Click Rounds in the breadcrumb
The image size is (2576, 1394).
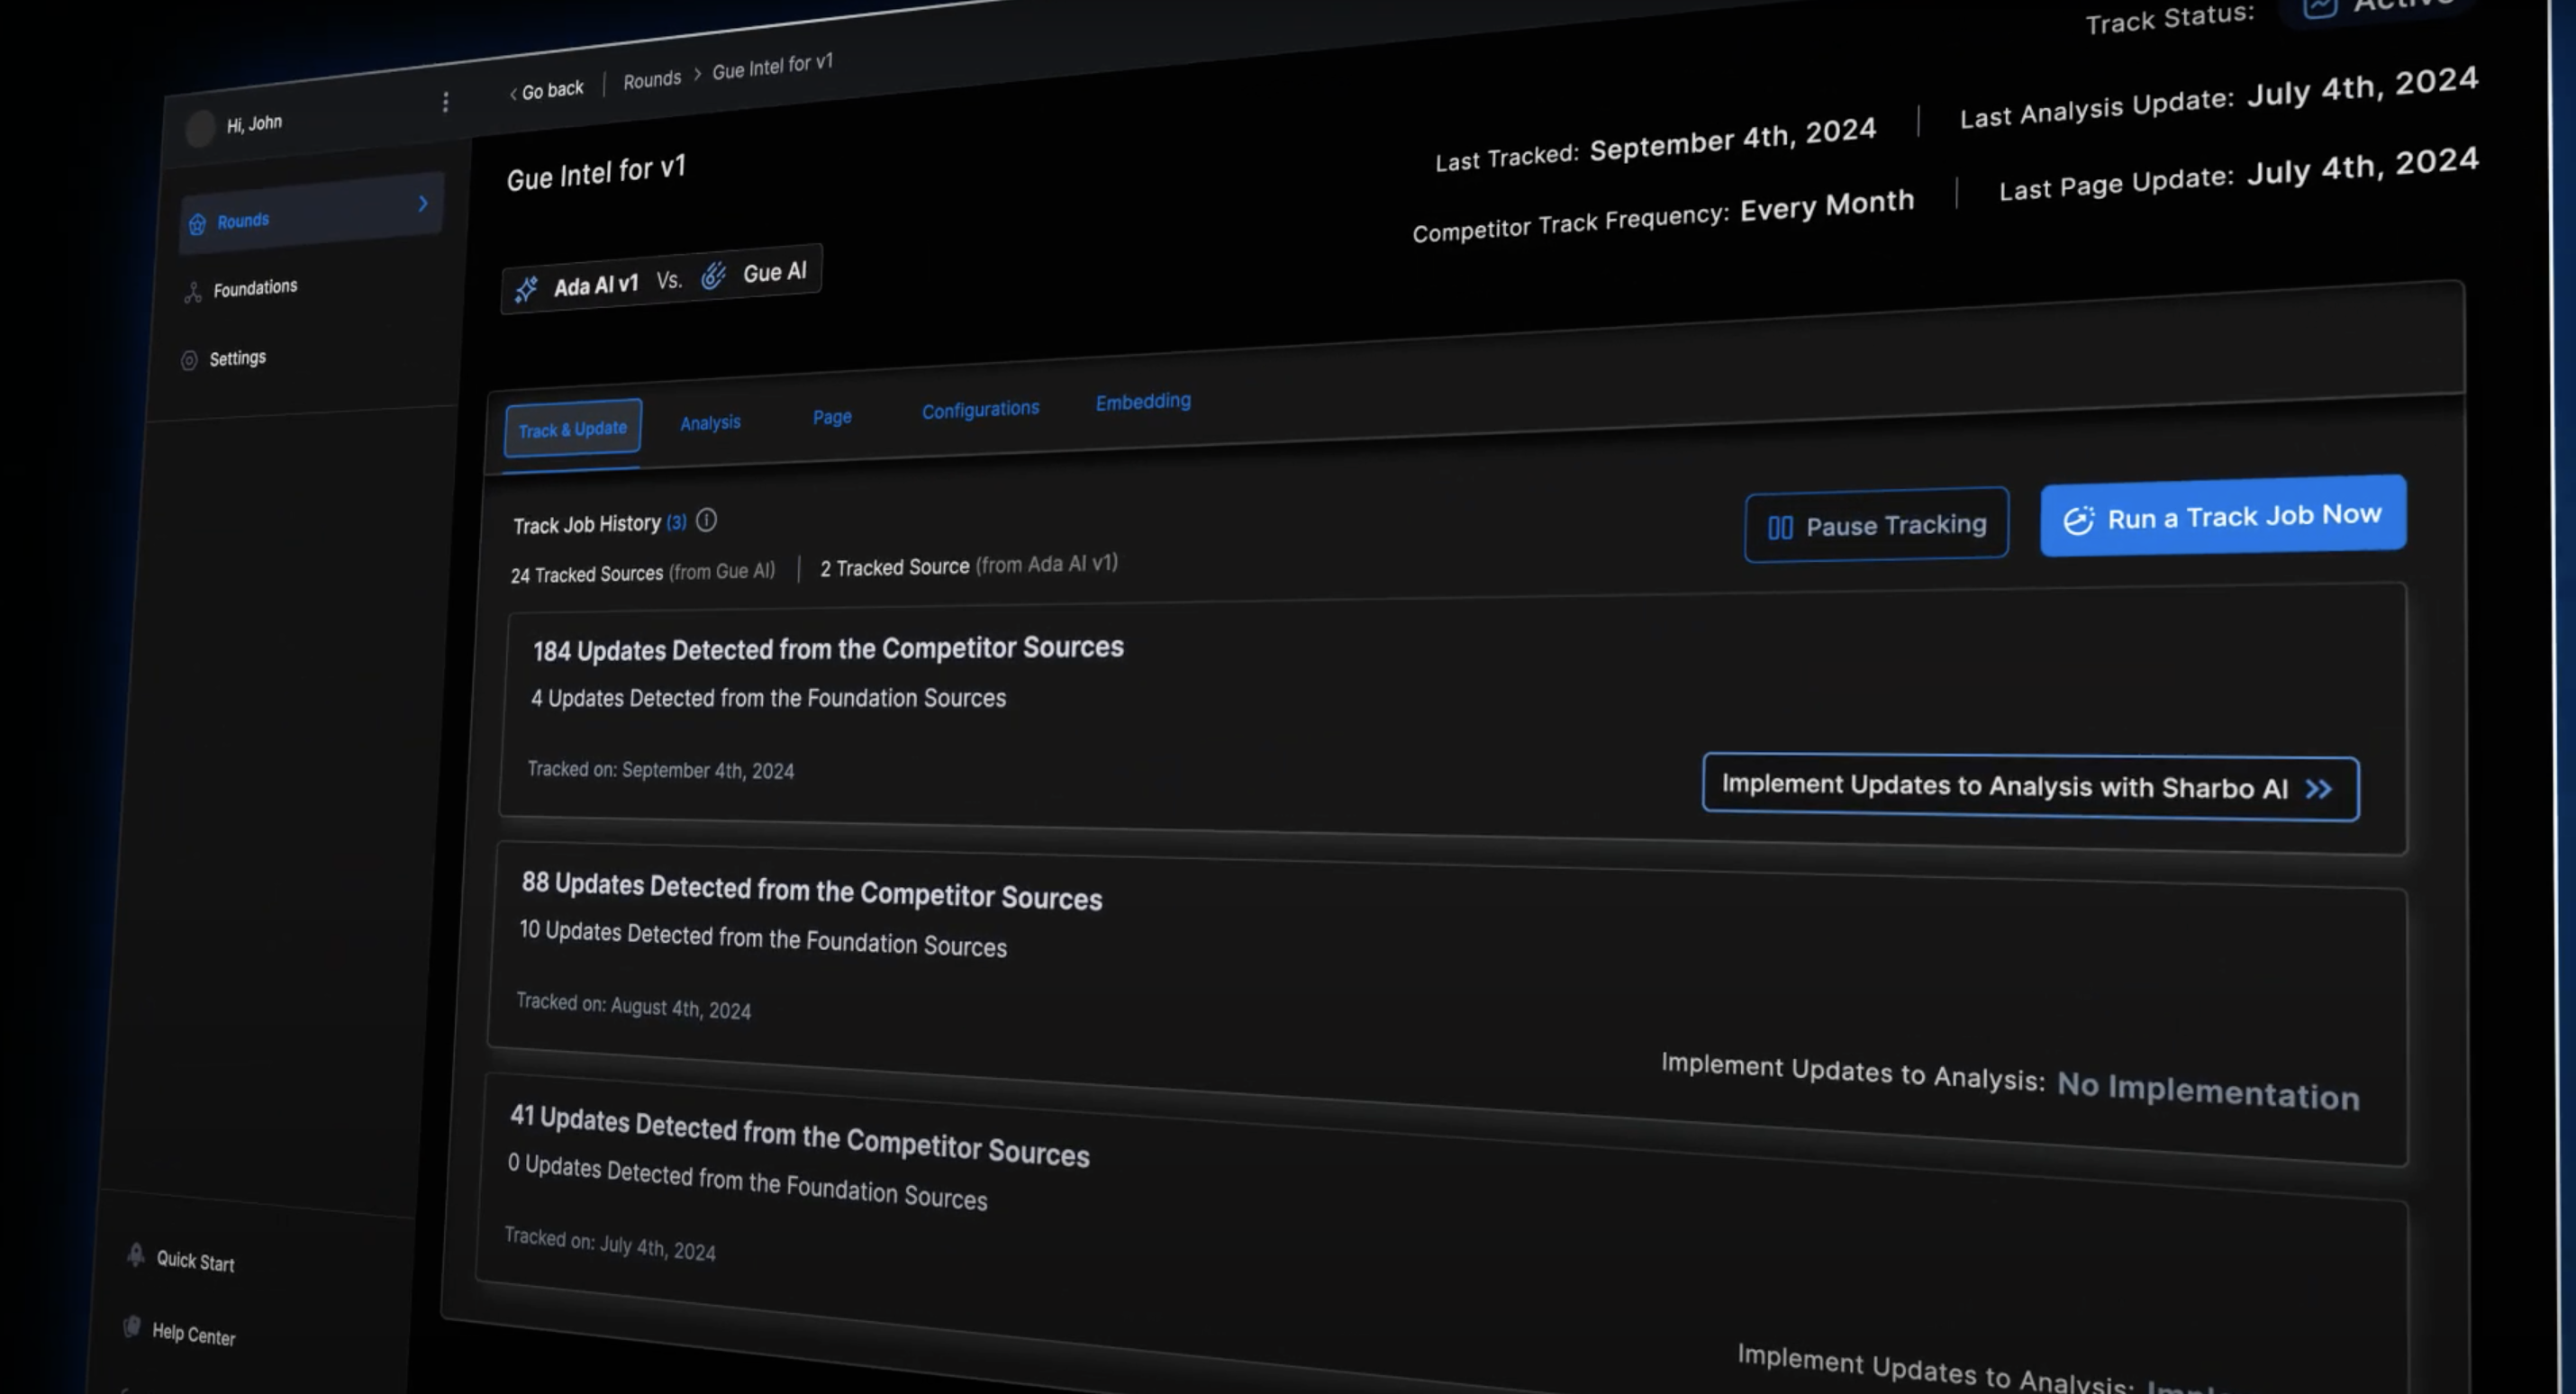(x=652, y=80)
